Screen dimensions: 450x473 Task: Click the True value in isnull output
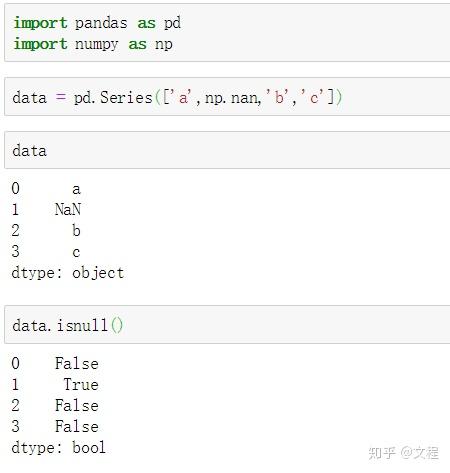point(81,384)
